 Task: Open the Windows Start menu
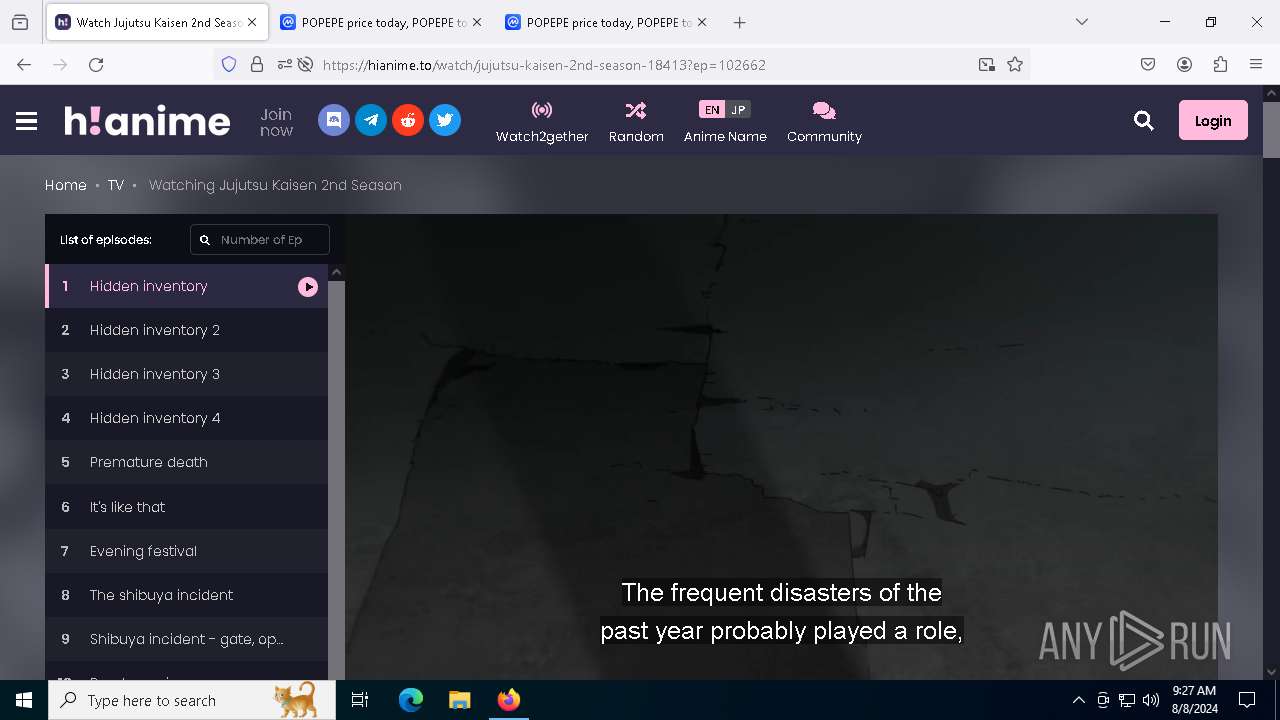coord(24,700)
